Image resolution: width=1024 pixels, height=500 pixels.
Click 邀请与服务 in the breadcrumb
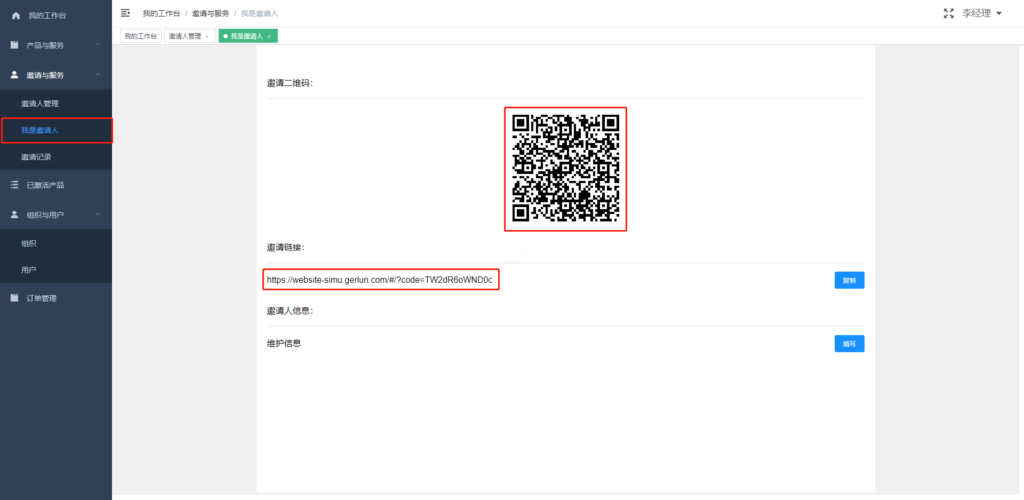210,13
